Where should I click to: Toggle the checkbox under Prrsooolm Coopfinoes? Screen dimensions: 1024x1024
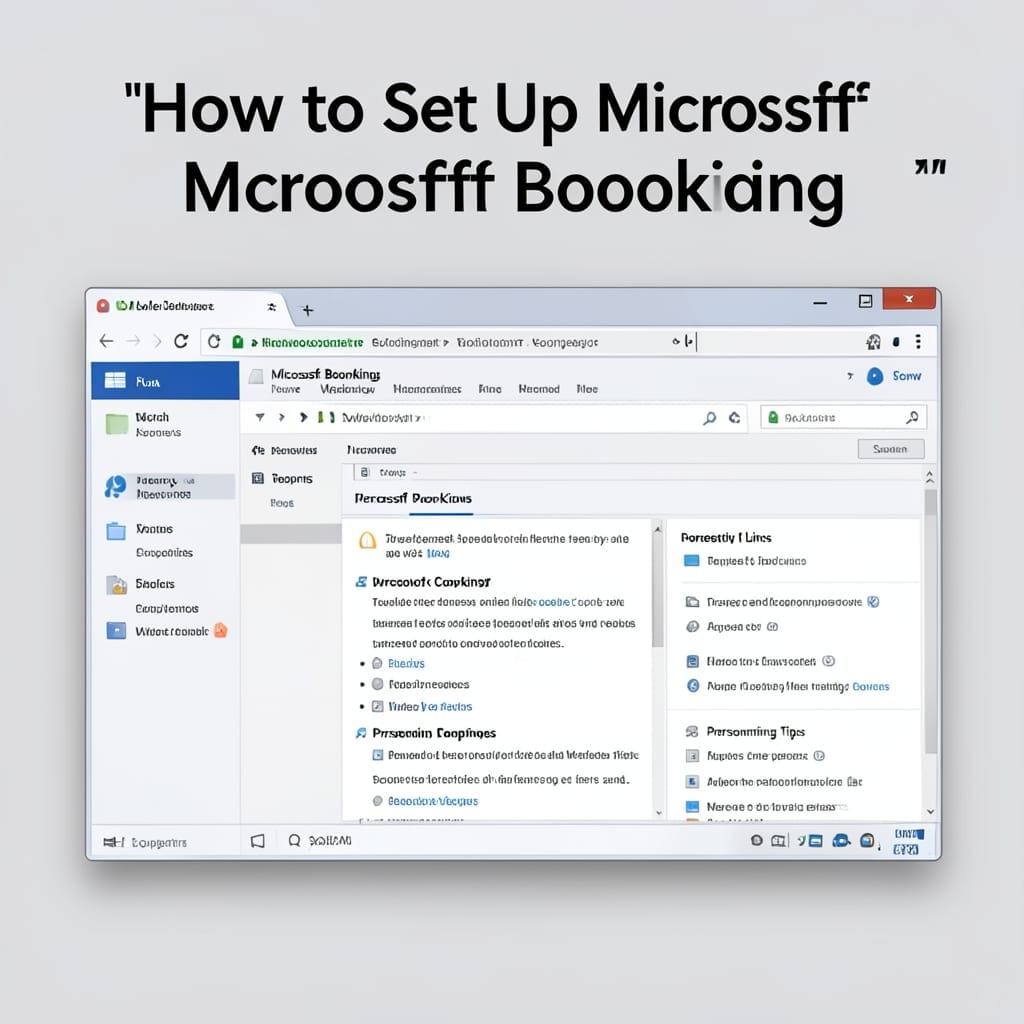click(x=377, y=755)
